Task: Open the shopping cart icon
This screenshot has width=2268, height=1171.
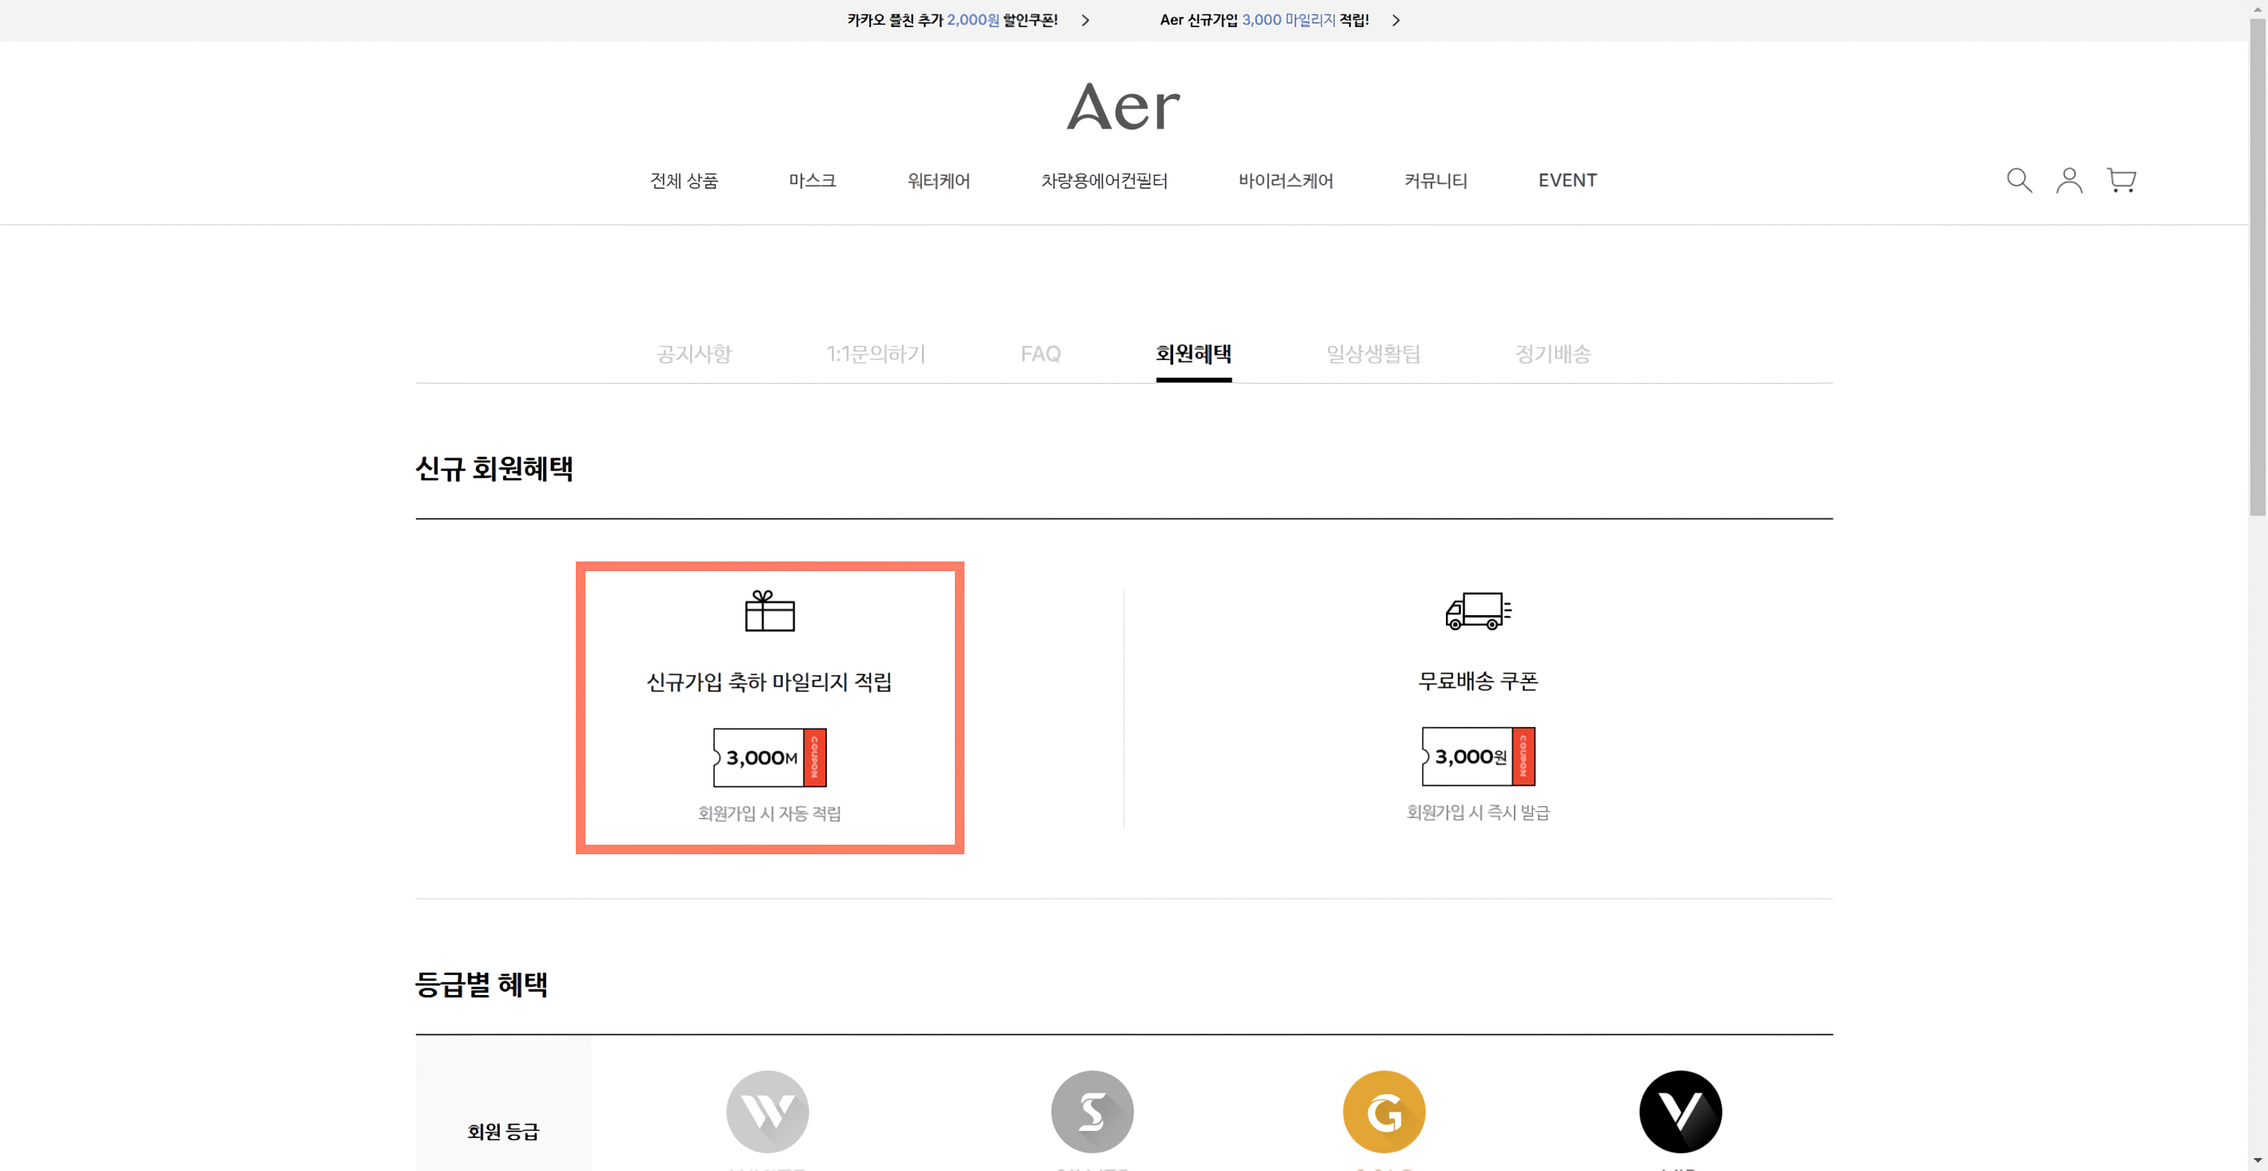Action: point(2121,180)
